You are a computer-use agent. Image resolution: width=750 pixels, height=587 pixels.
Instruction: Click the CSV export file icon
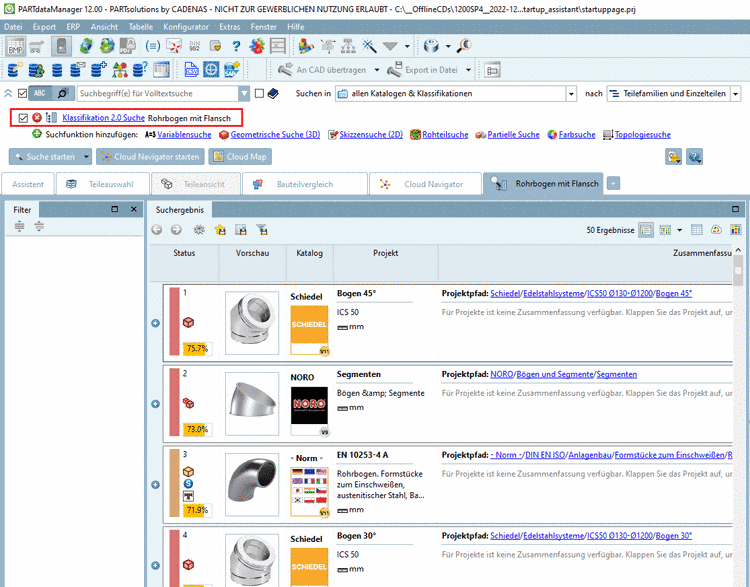pos(191,70)
